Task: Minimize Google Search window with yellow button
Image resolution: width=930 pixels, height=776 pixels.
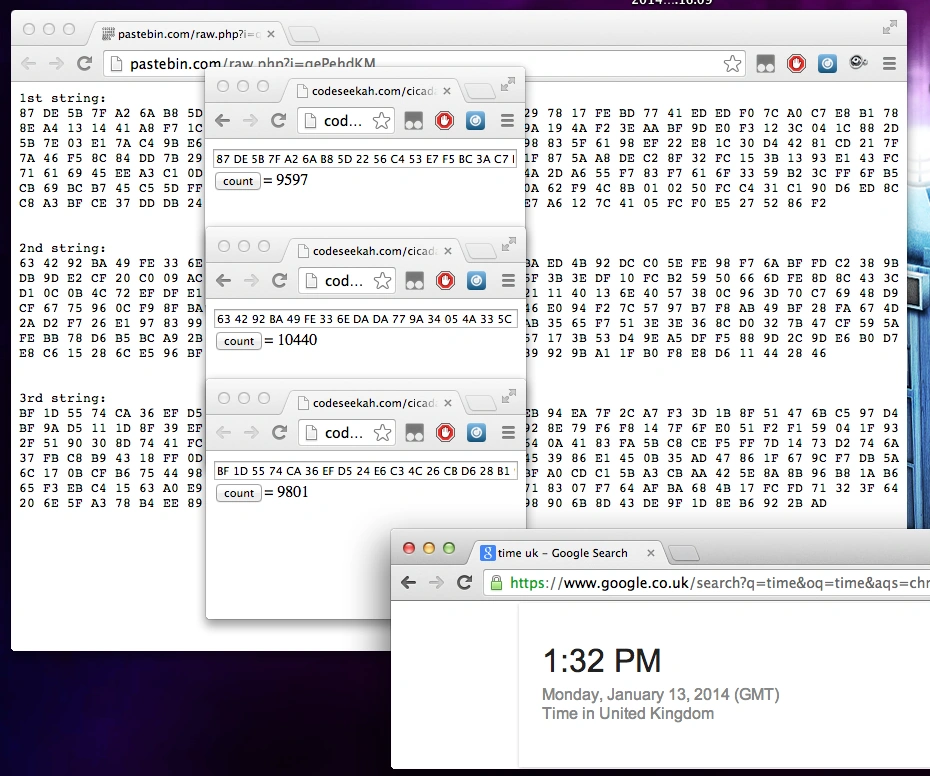Action: coord(429,548)
